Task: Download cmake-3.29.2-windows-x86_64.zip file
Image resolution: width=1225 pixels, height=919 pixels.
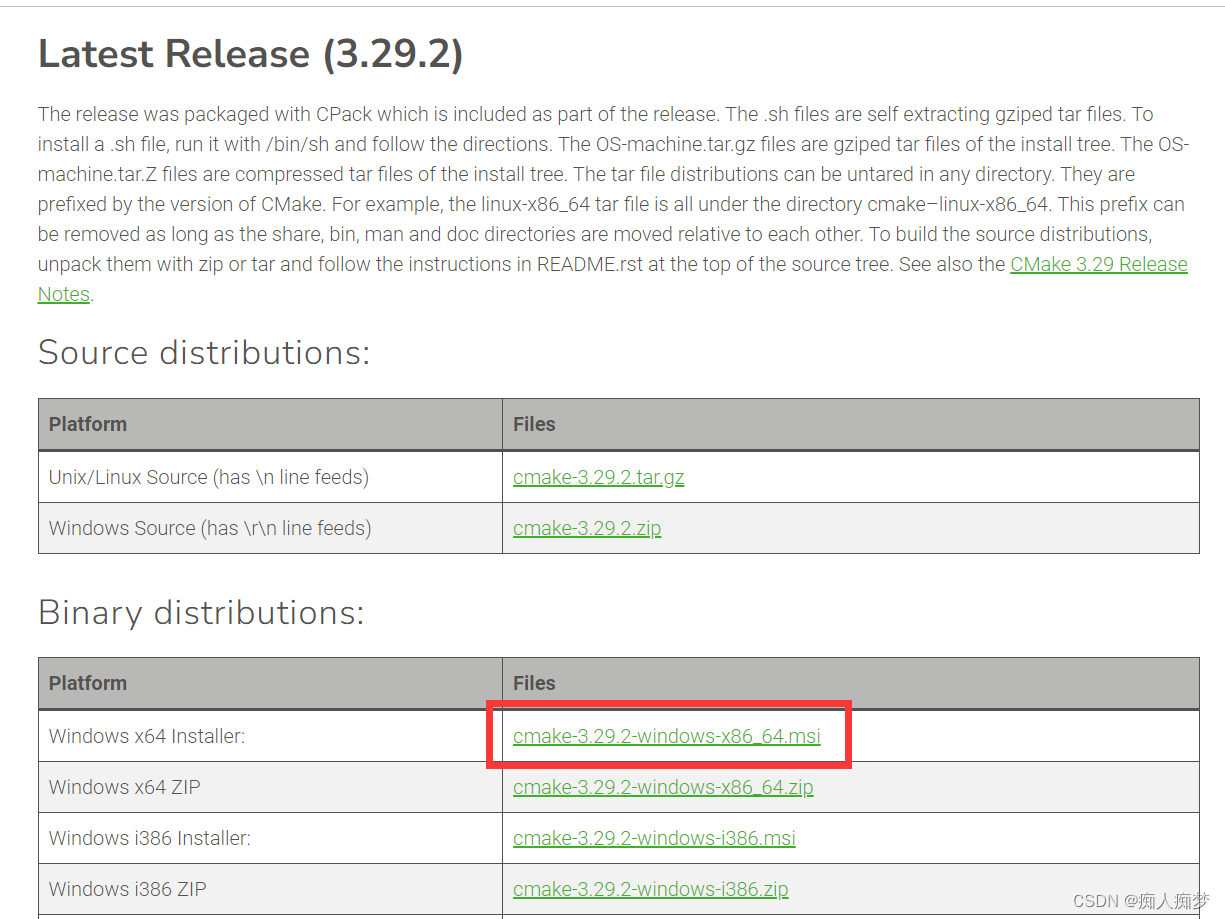Action: point(663,787)
